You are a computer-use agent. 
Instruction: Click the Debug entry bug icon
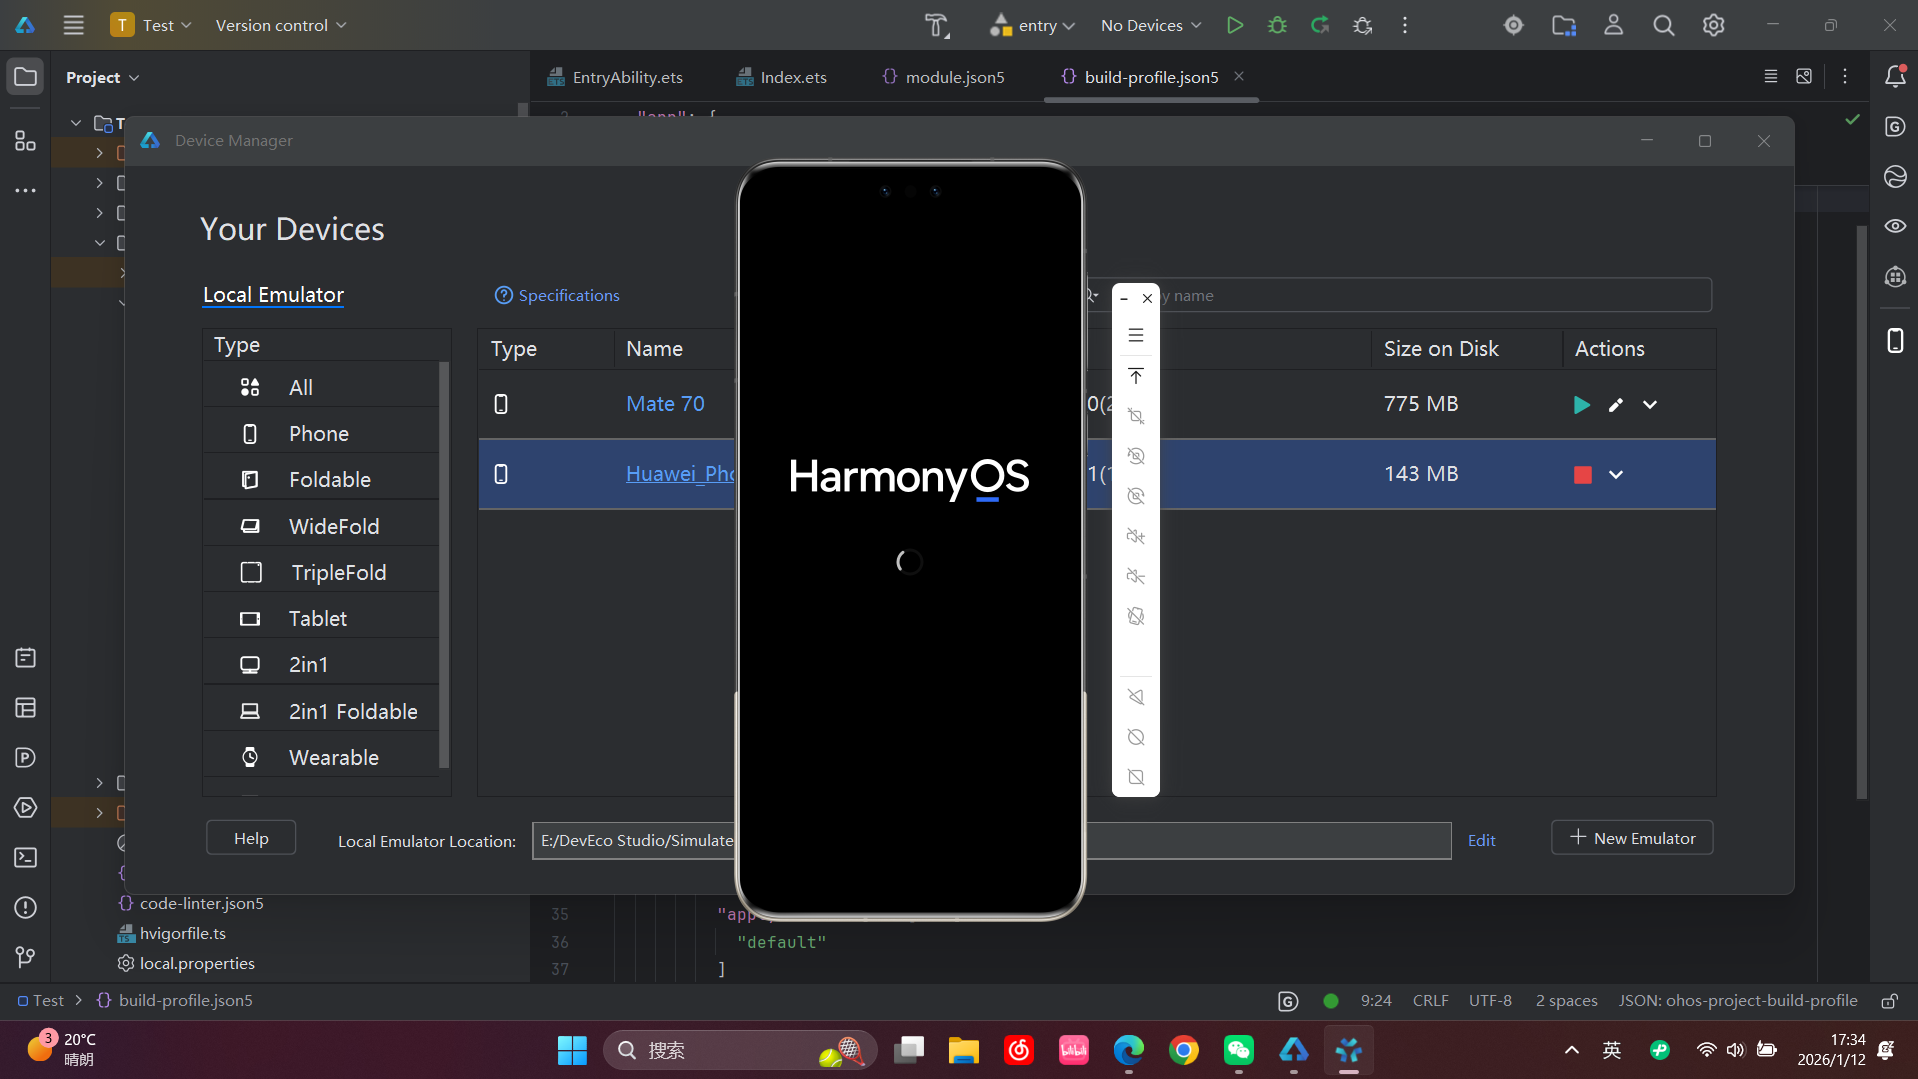1277,26
